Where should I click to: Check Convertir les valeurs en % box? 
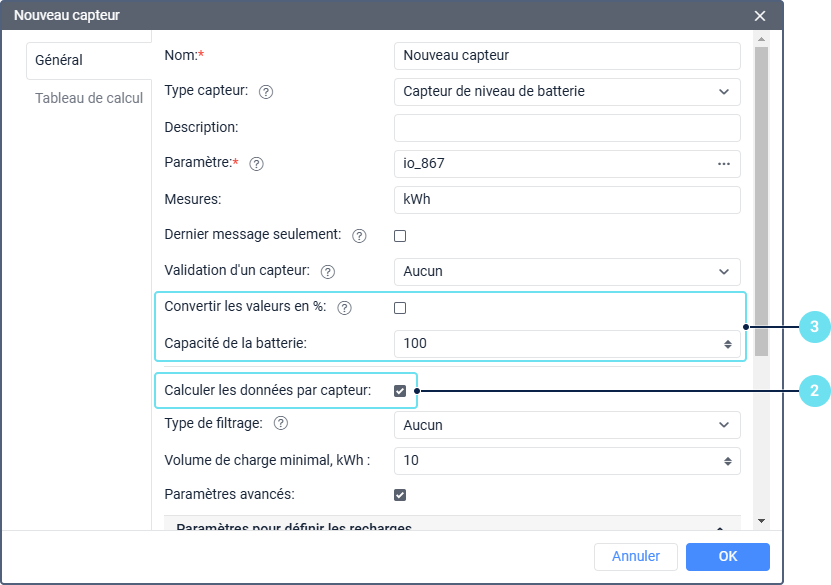(x=400, y=308)
